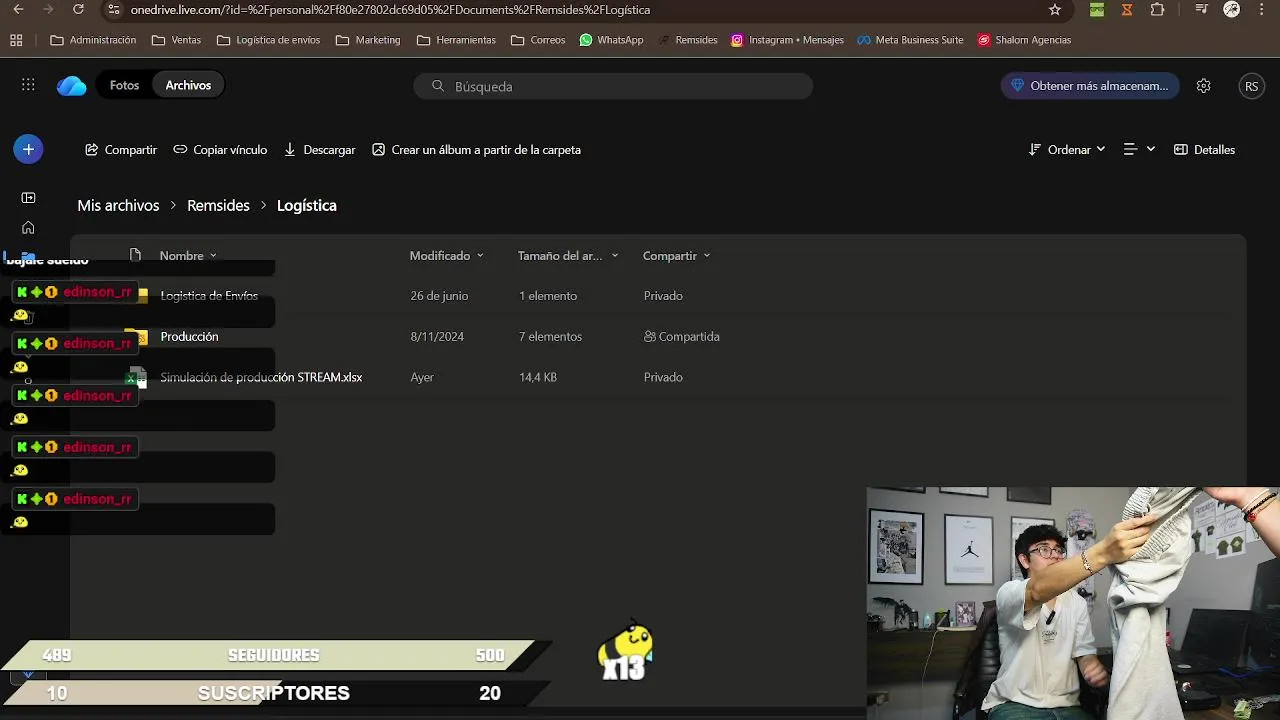
Task: Click the streamer webcam overlay
Action: point(1073,603)
